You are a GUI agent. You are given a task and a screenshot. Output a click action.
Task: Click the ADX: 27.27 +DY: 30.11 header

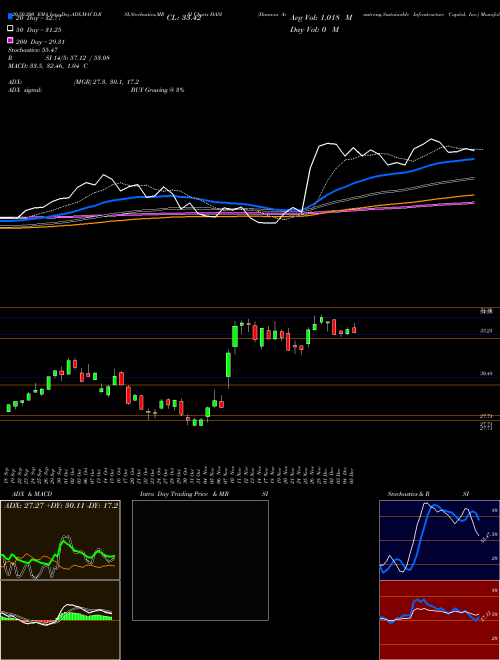pyautogui.click(x=61, y=505)
